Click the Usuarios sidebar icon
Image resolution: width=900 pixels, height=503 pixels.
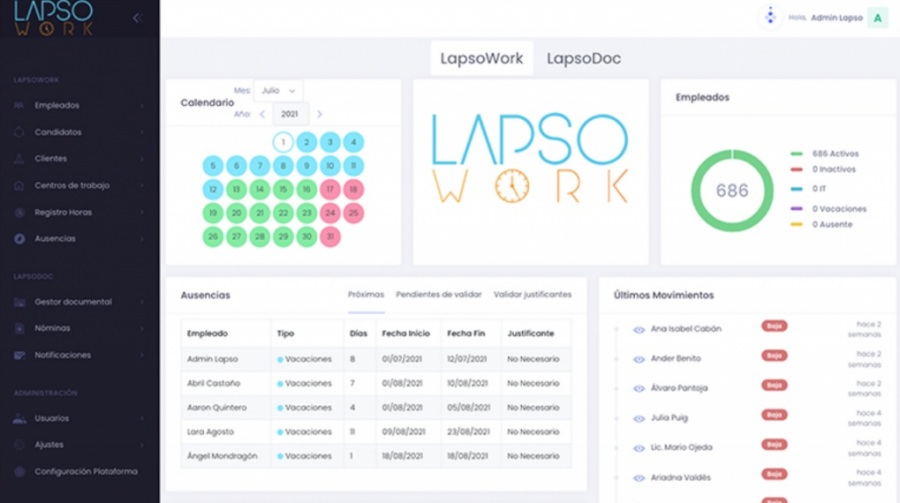(19, 419)
